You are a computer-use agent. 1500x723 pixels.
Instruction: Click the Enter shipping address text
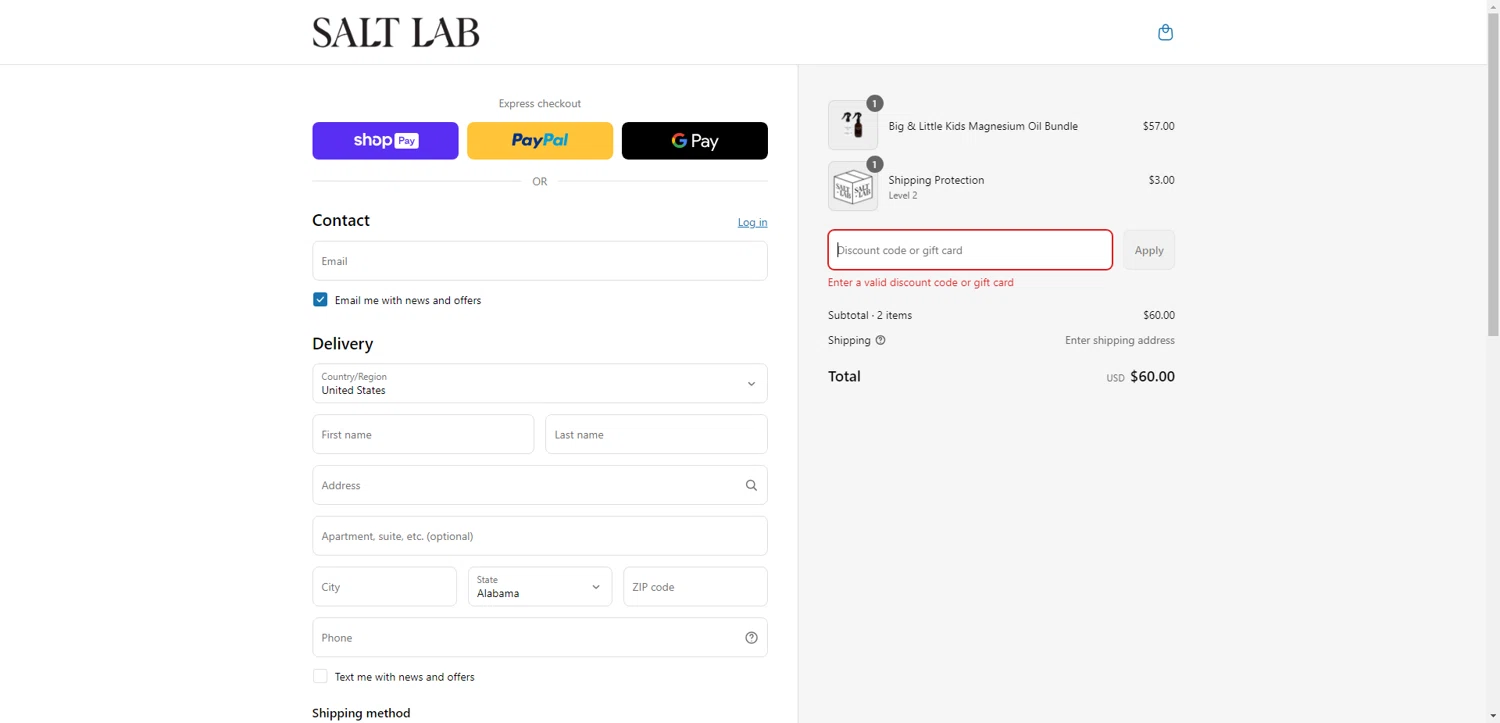coord(1120,340)
